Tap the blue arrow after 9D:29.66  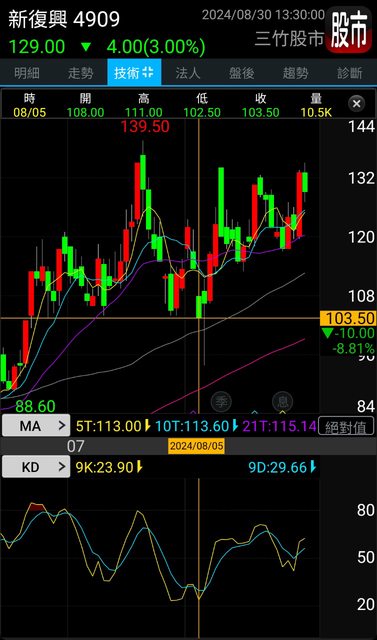point(313,467)
